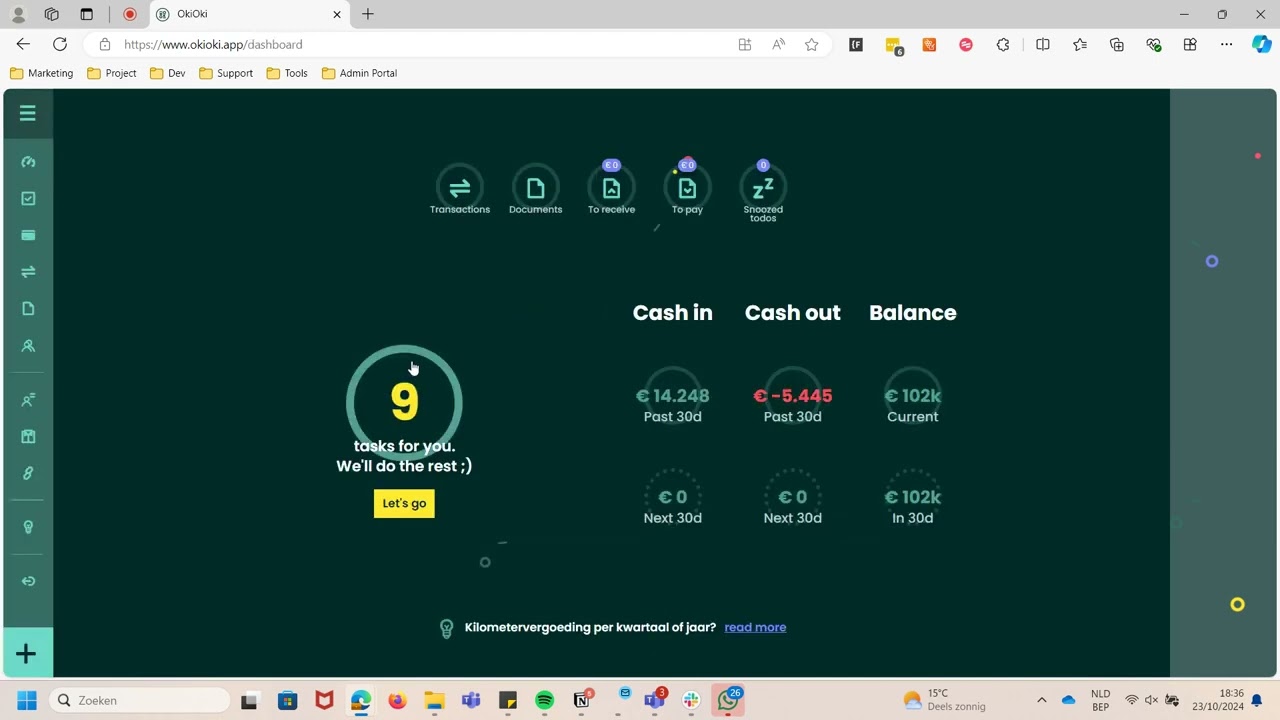This screenshot has height=720, width=1280.
Task: Open the bank card icon in sidebar
Action: coord(28,235)
